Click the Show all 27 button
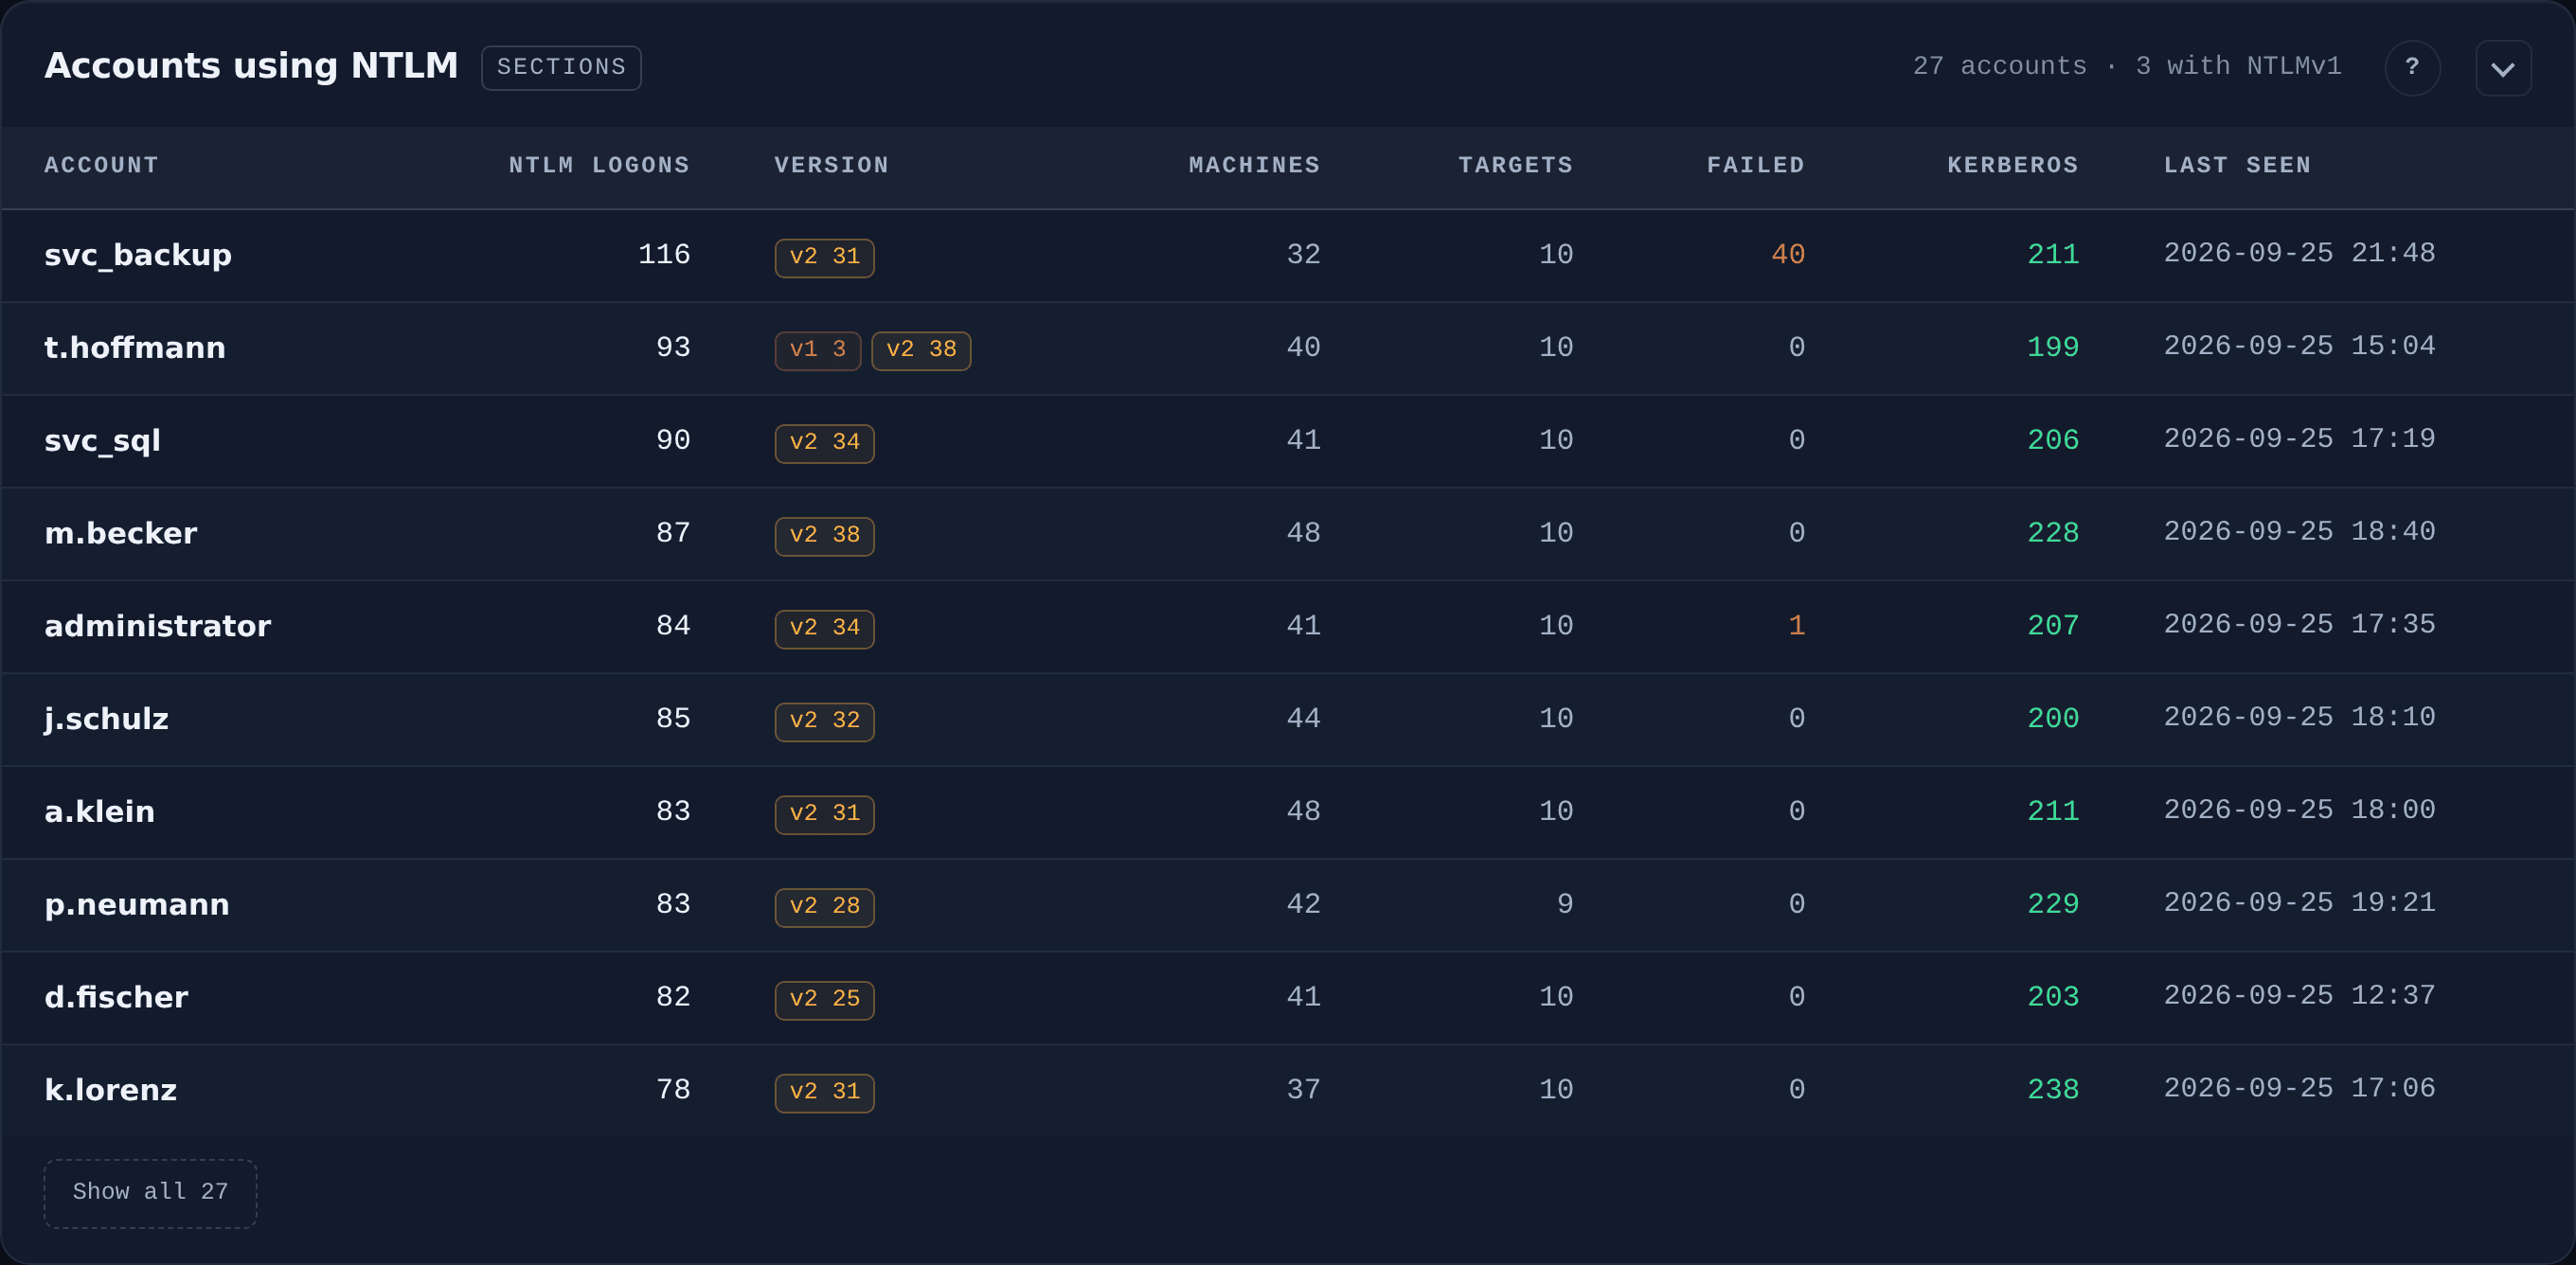This screenshot has width=2576, height=1265. [150, 1192]
